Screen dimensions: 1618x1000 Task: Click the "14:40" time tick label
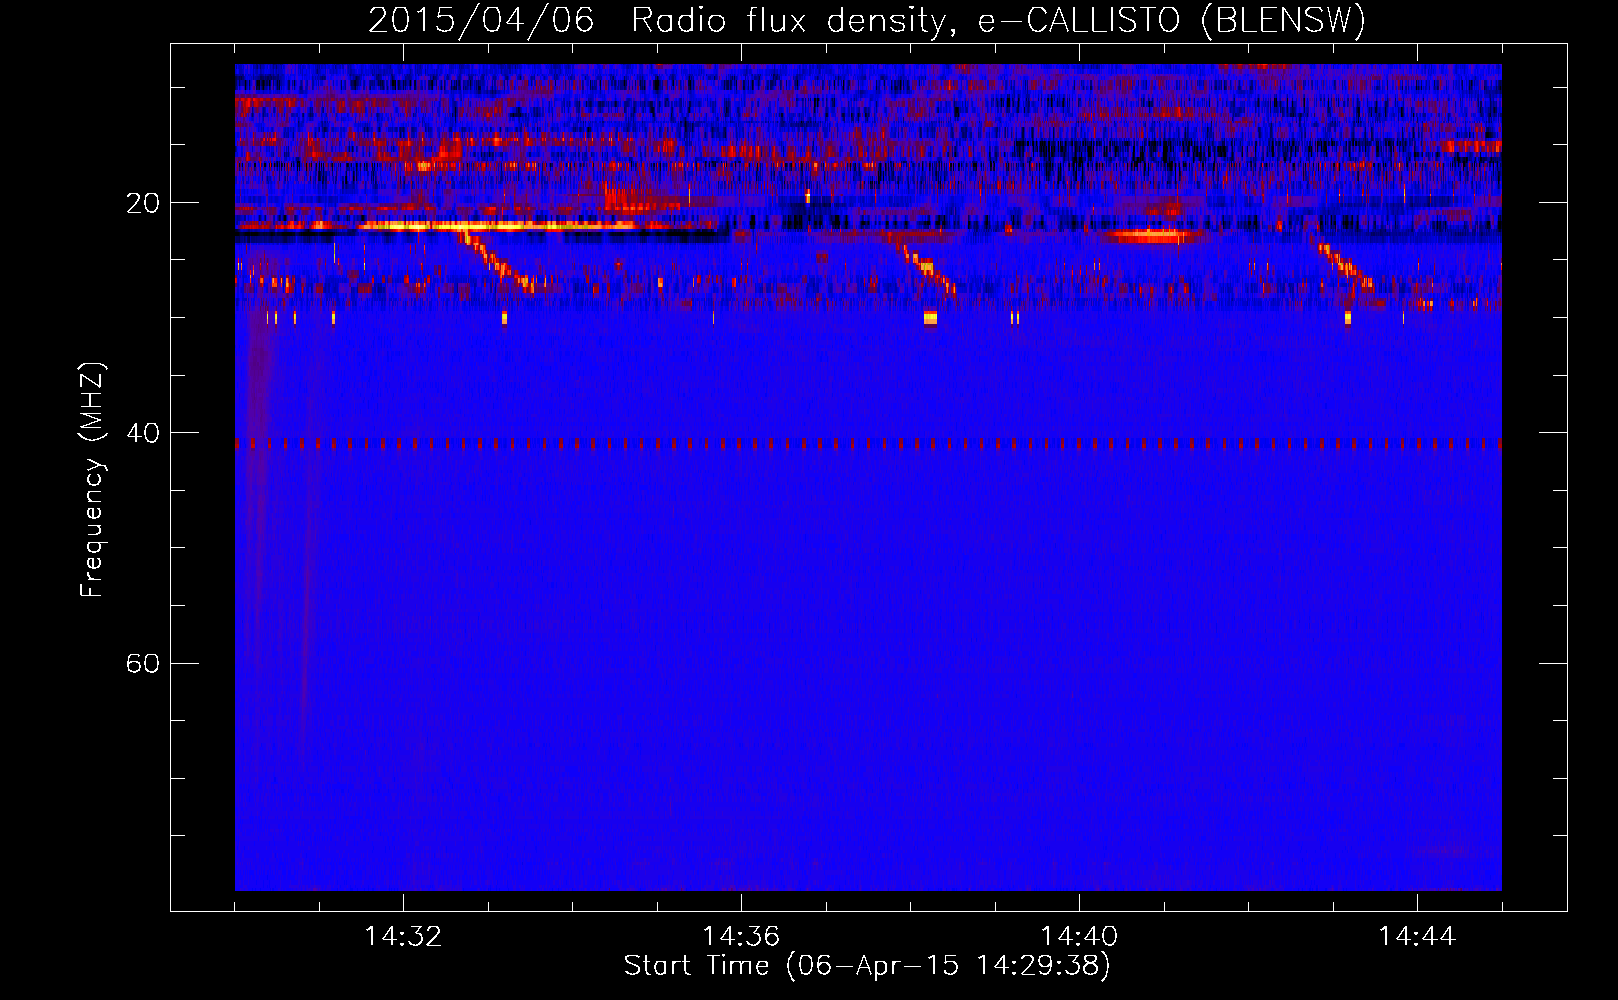(x=1079, y=936)
